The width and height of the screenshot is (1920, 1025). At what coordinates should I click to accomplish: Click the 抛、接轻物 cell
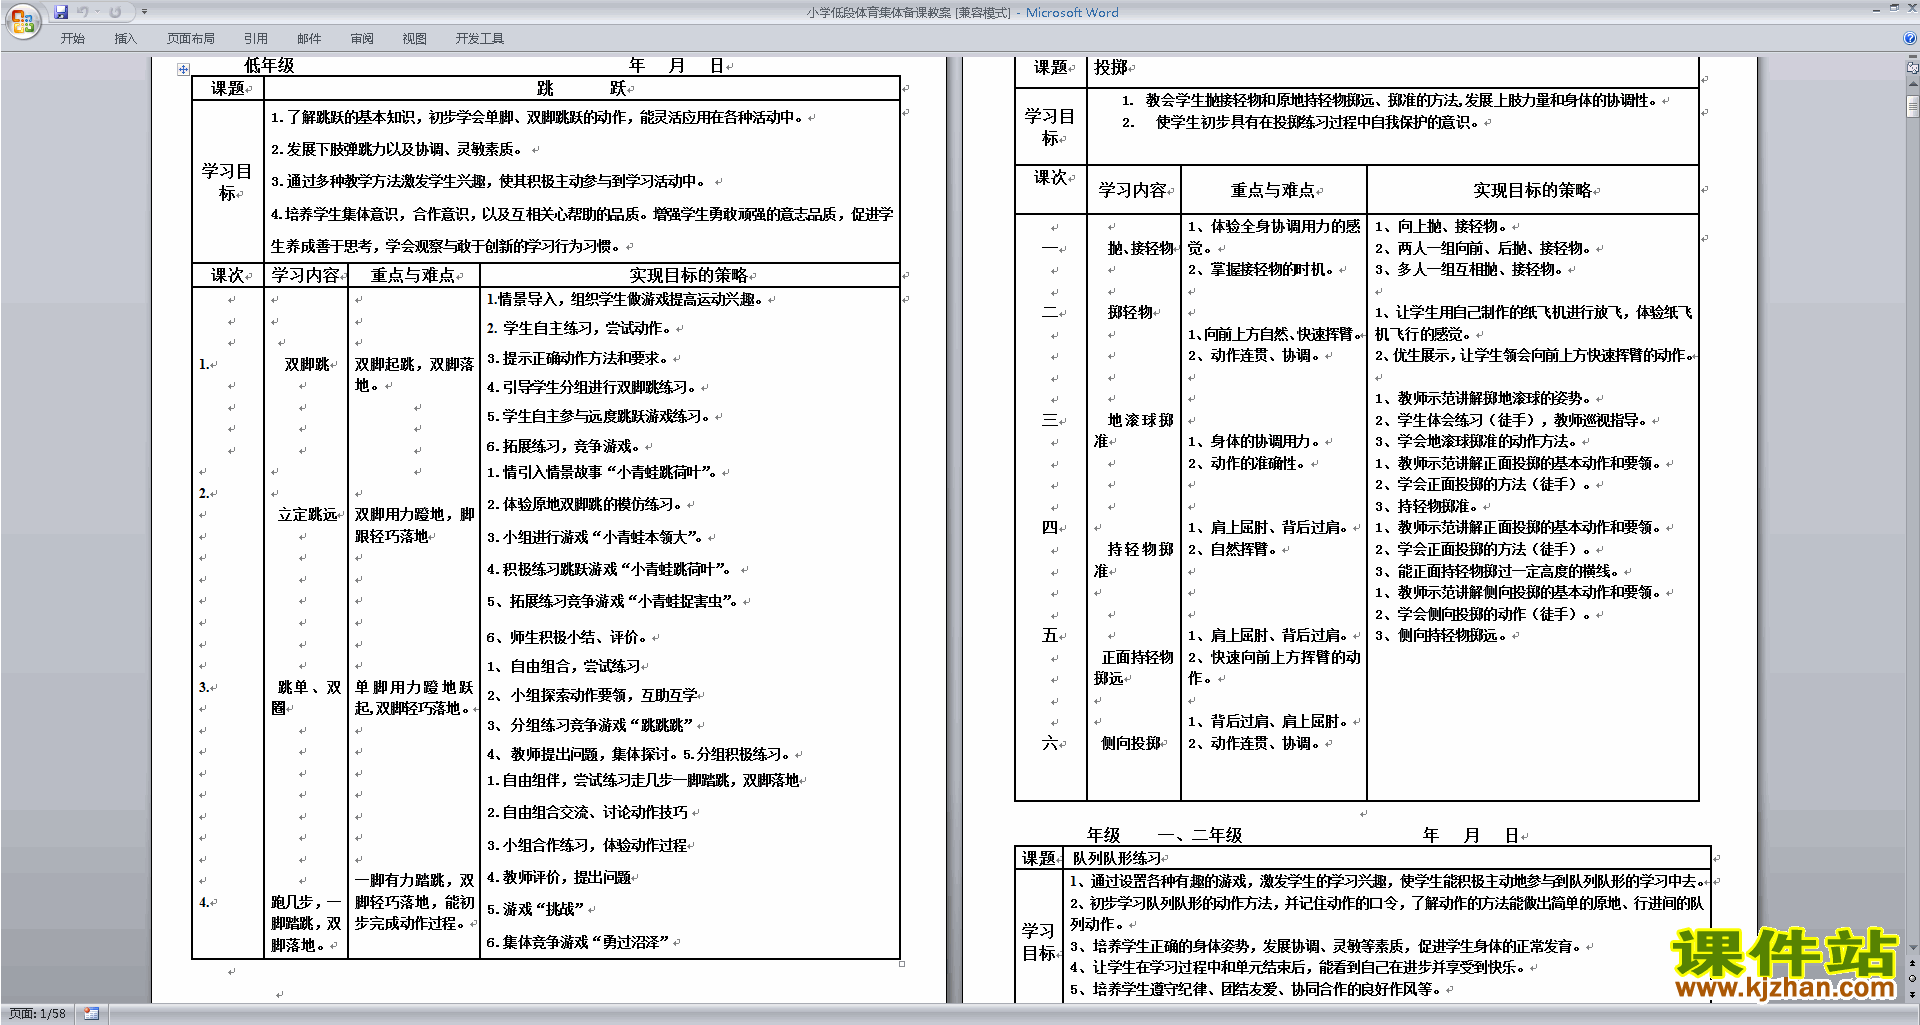[x=1140, y=248]
